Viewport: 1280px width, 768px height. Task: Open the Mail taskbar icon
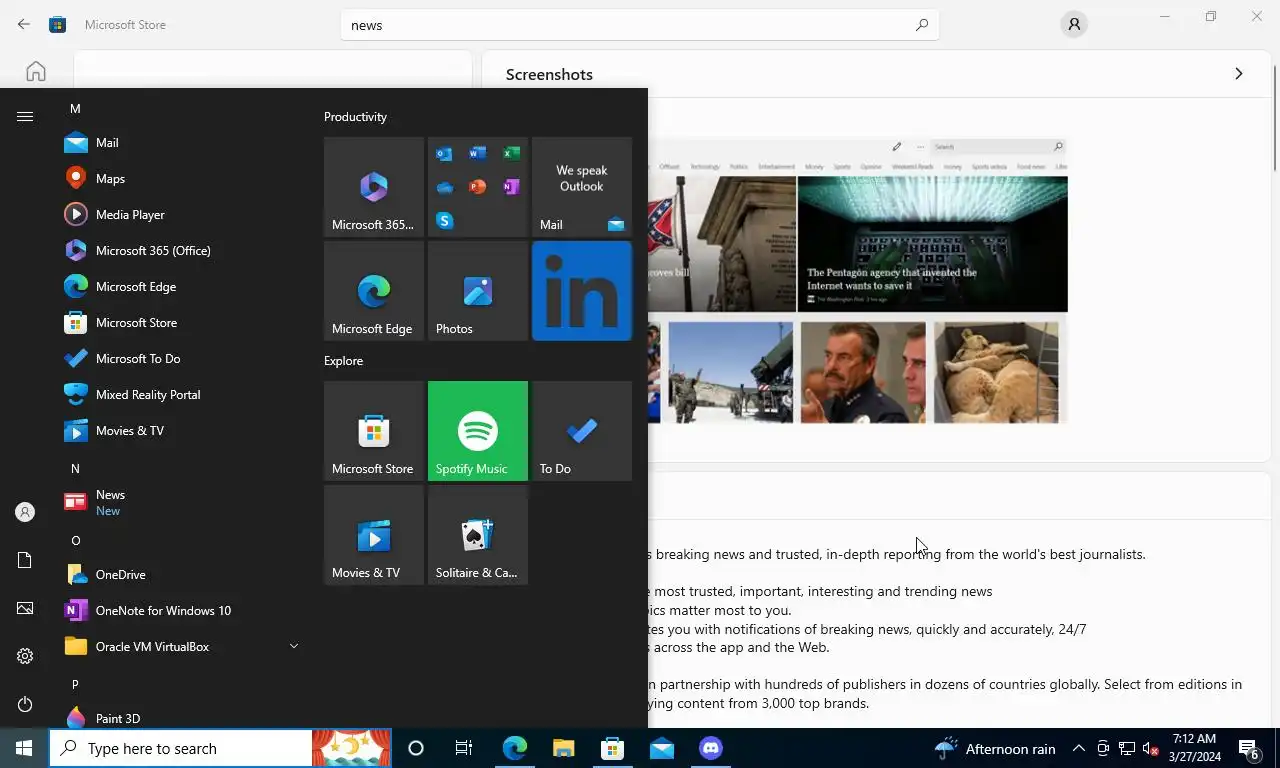(x=661, y=748)
